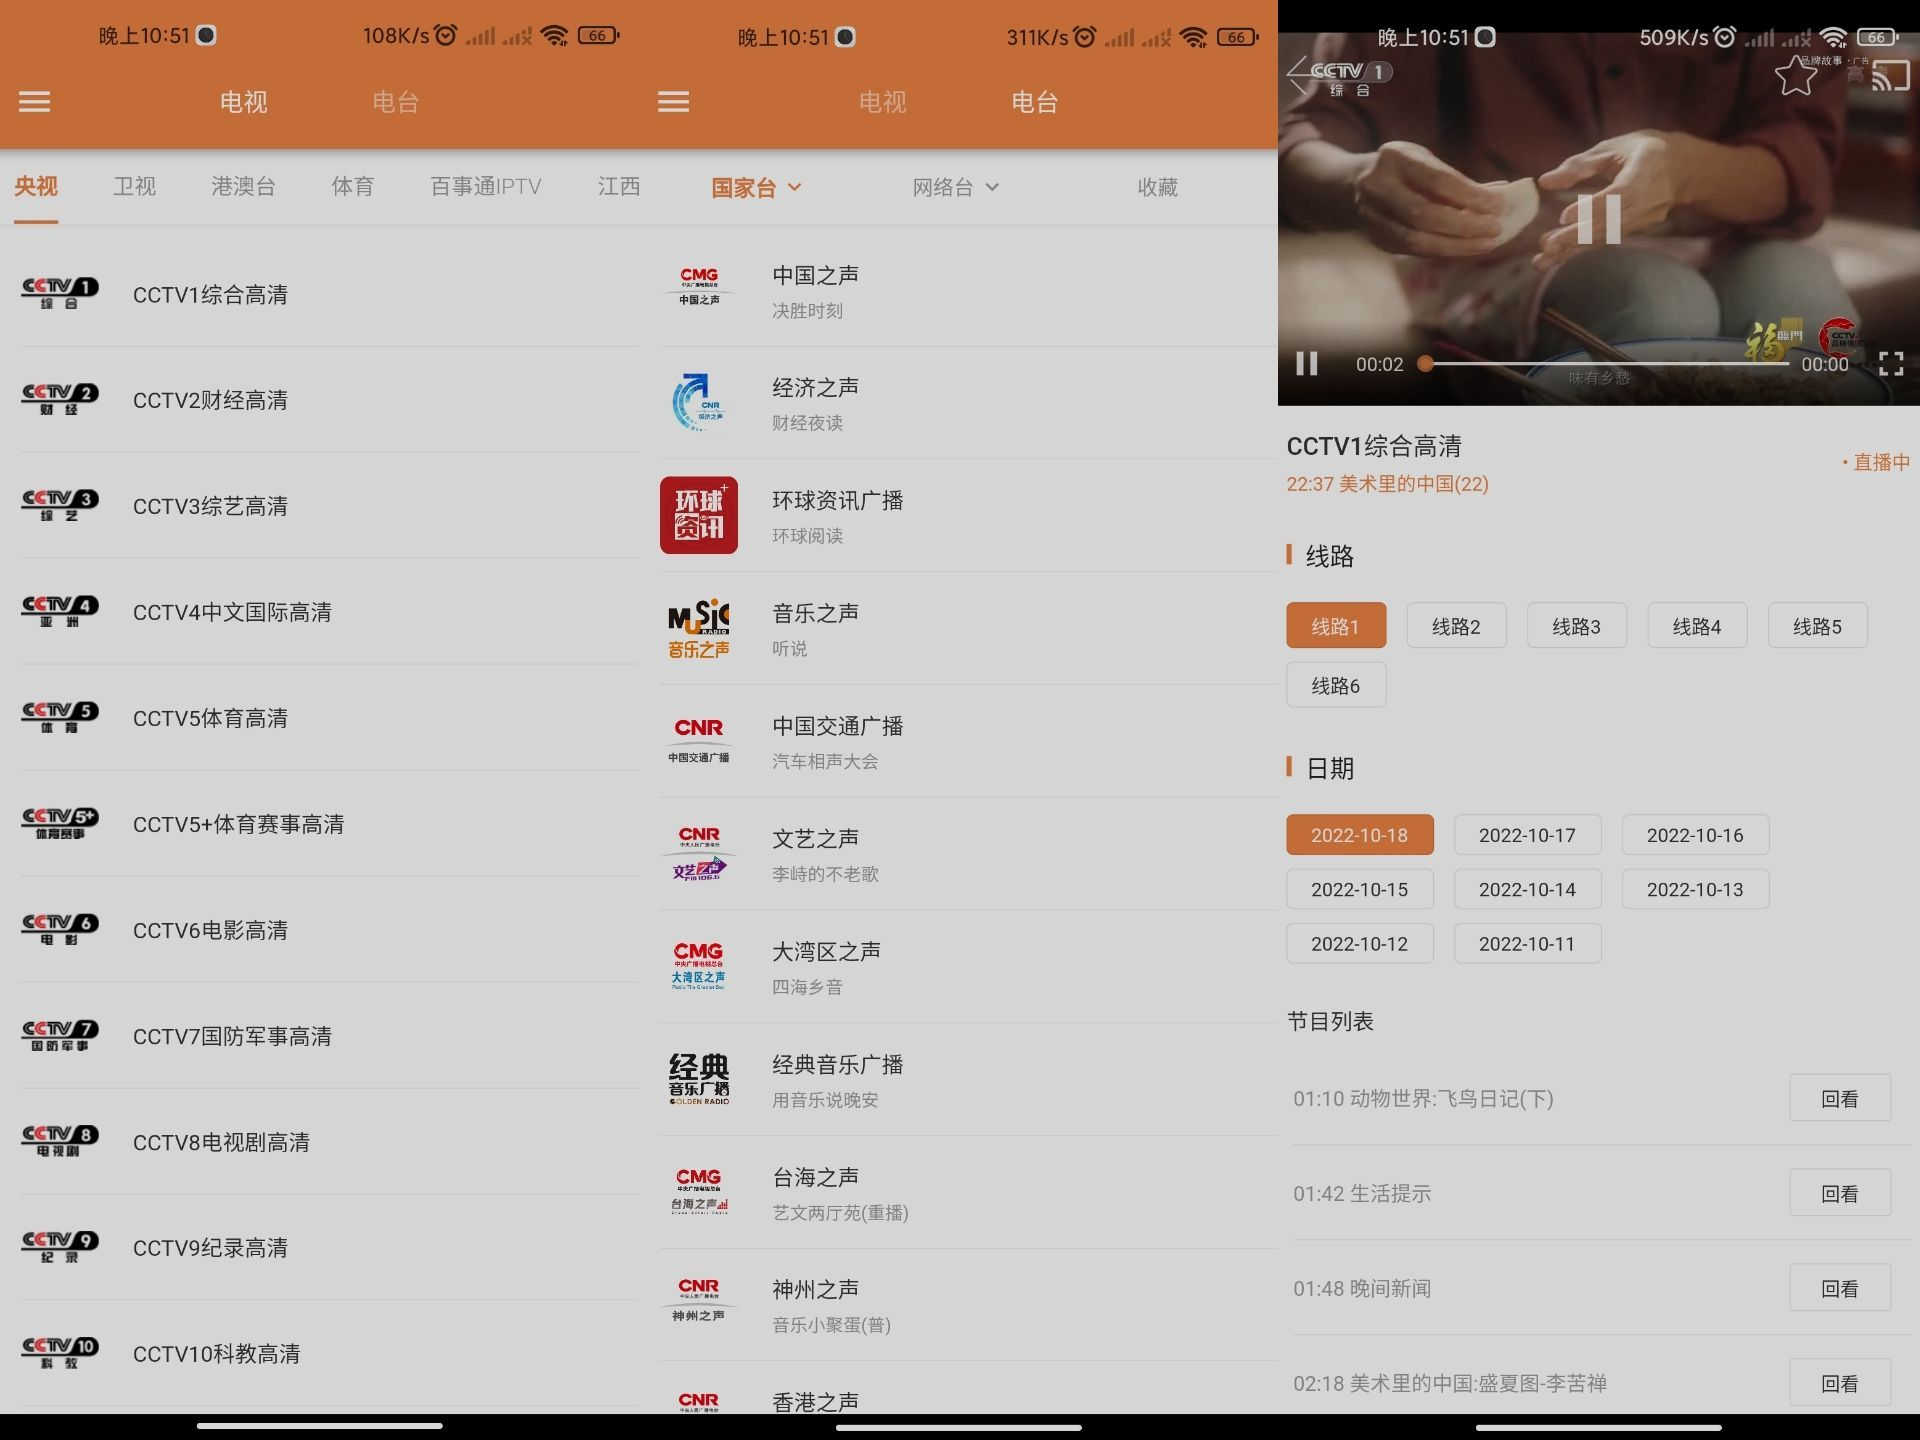Select date 2022-10-18
The width and height of the screenshot is (1920, 1440).
pos(1359,835)
